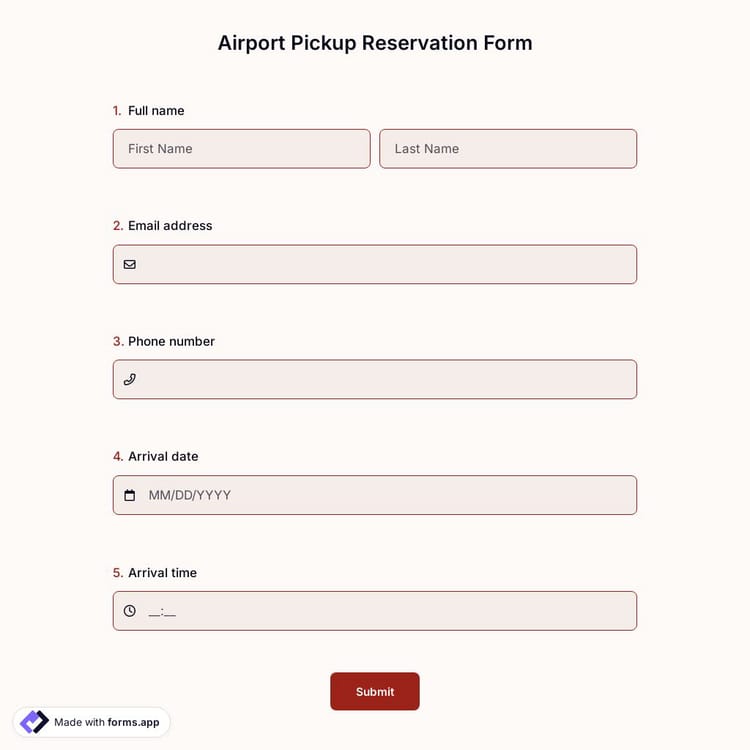Click the Full name label

(x=156, y=111)
